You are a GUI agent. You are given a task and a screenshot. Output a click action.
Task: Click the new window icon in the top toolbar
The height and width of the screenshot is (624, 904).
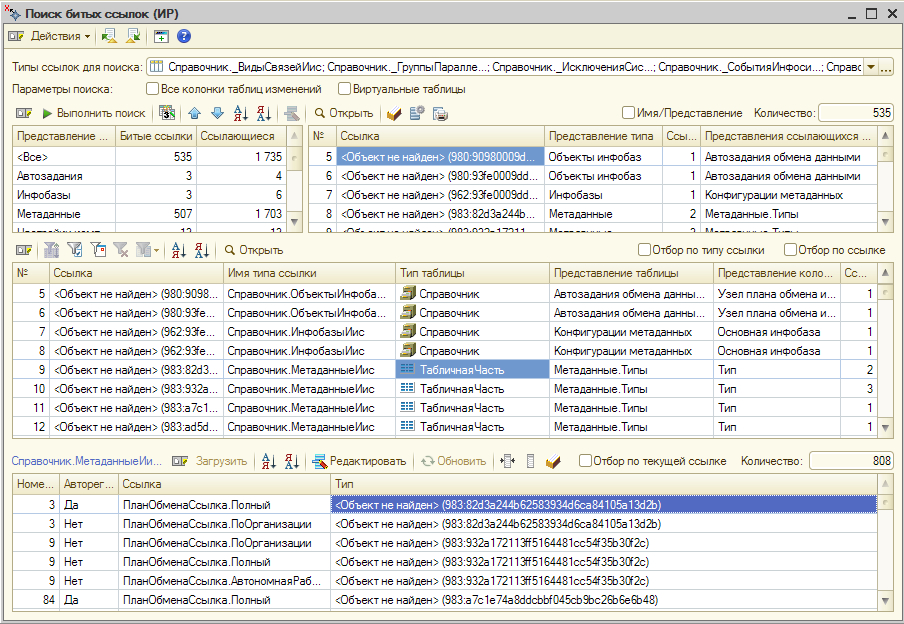(161, 36)
